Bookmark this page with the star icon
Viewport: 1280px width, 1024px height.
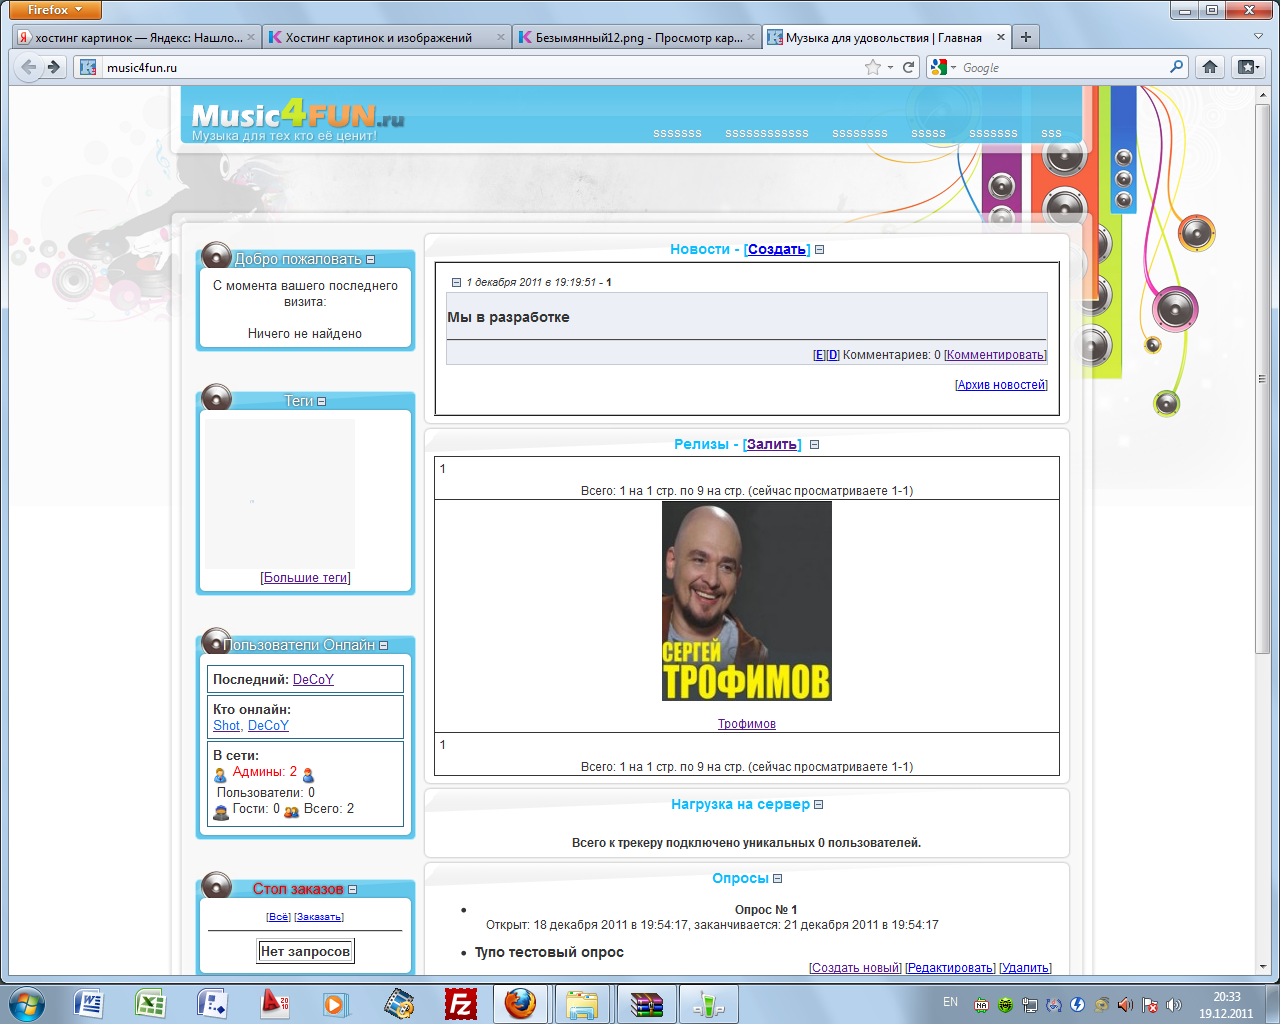click(873, 67)
